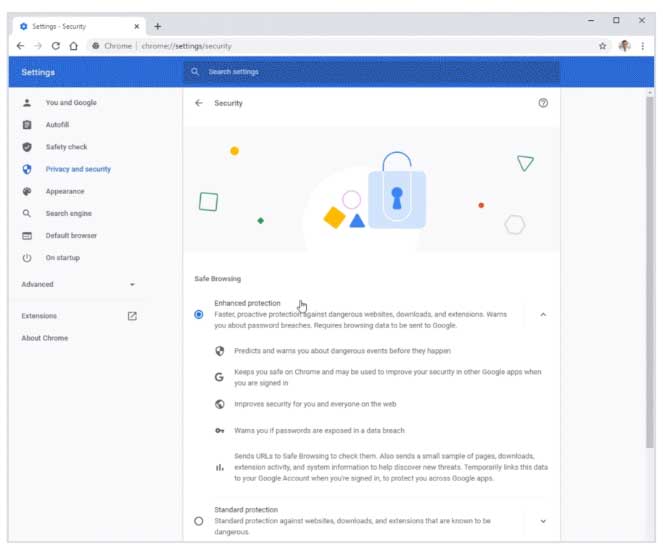Open the Extensions page link

[x=39, y=316]
